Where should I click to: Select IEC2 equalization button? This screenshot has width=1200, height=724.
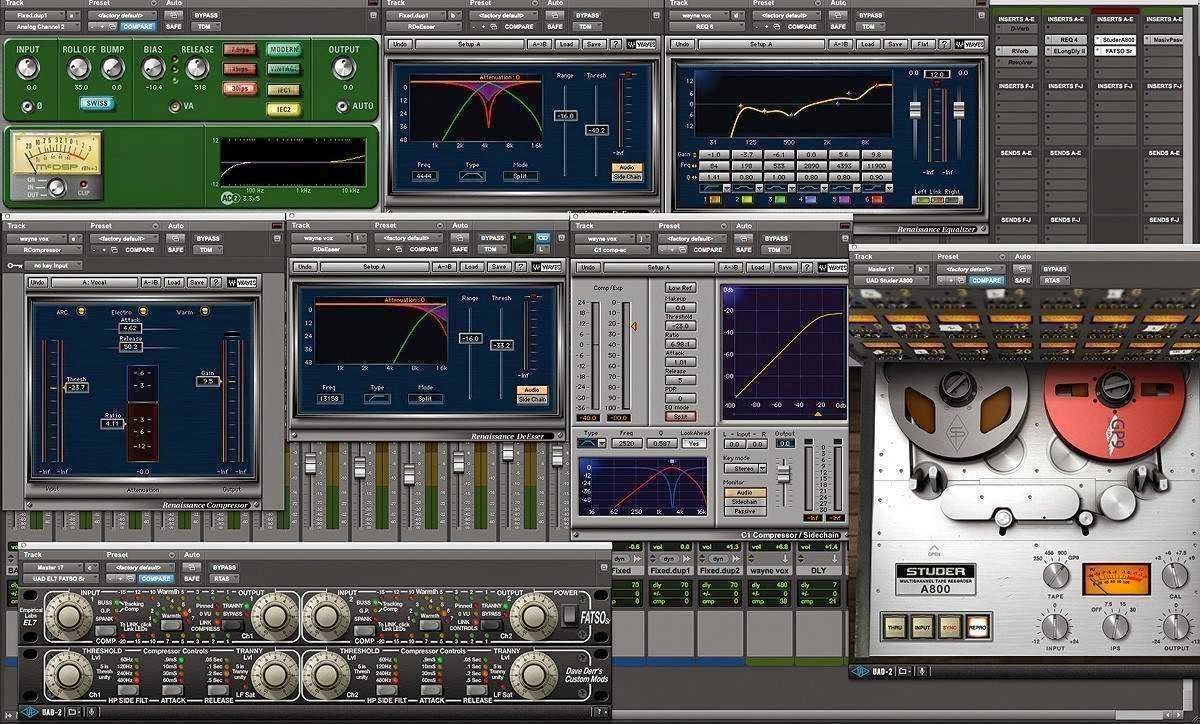coord(283,108)
